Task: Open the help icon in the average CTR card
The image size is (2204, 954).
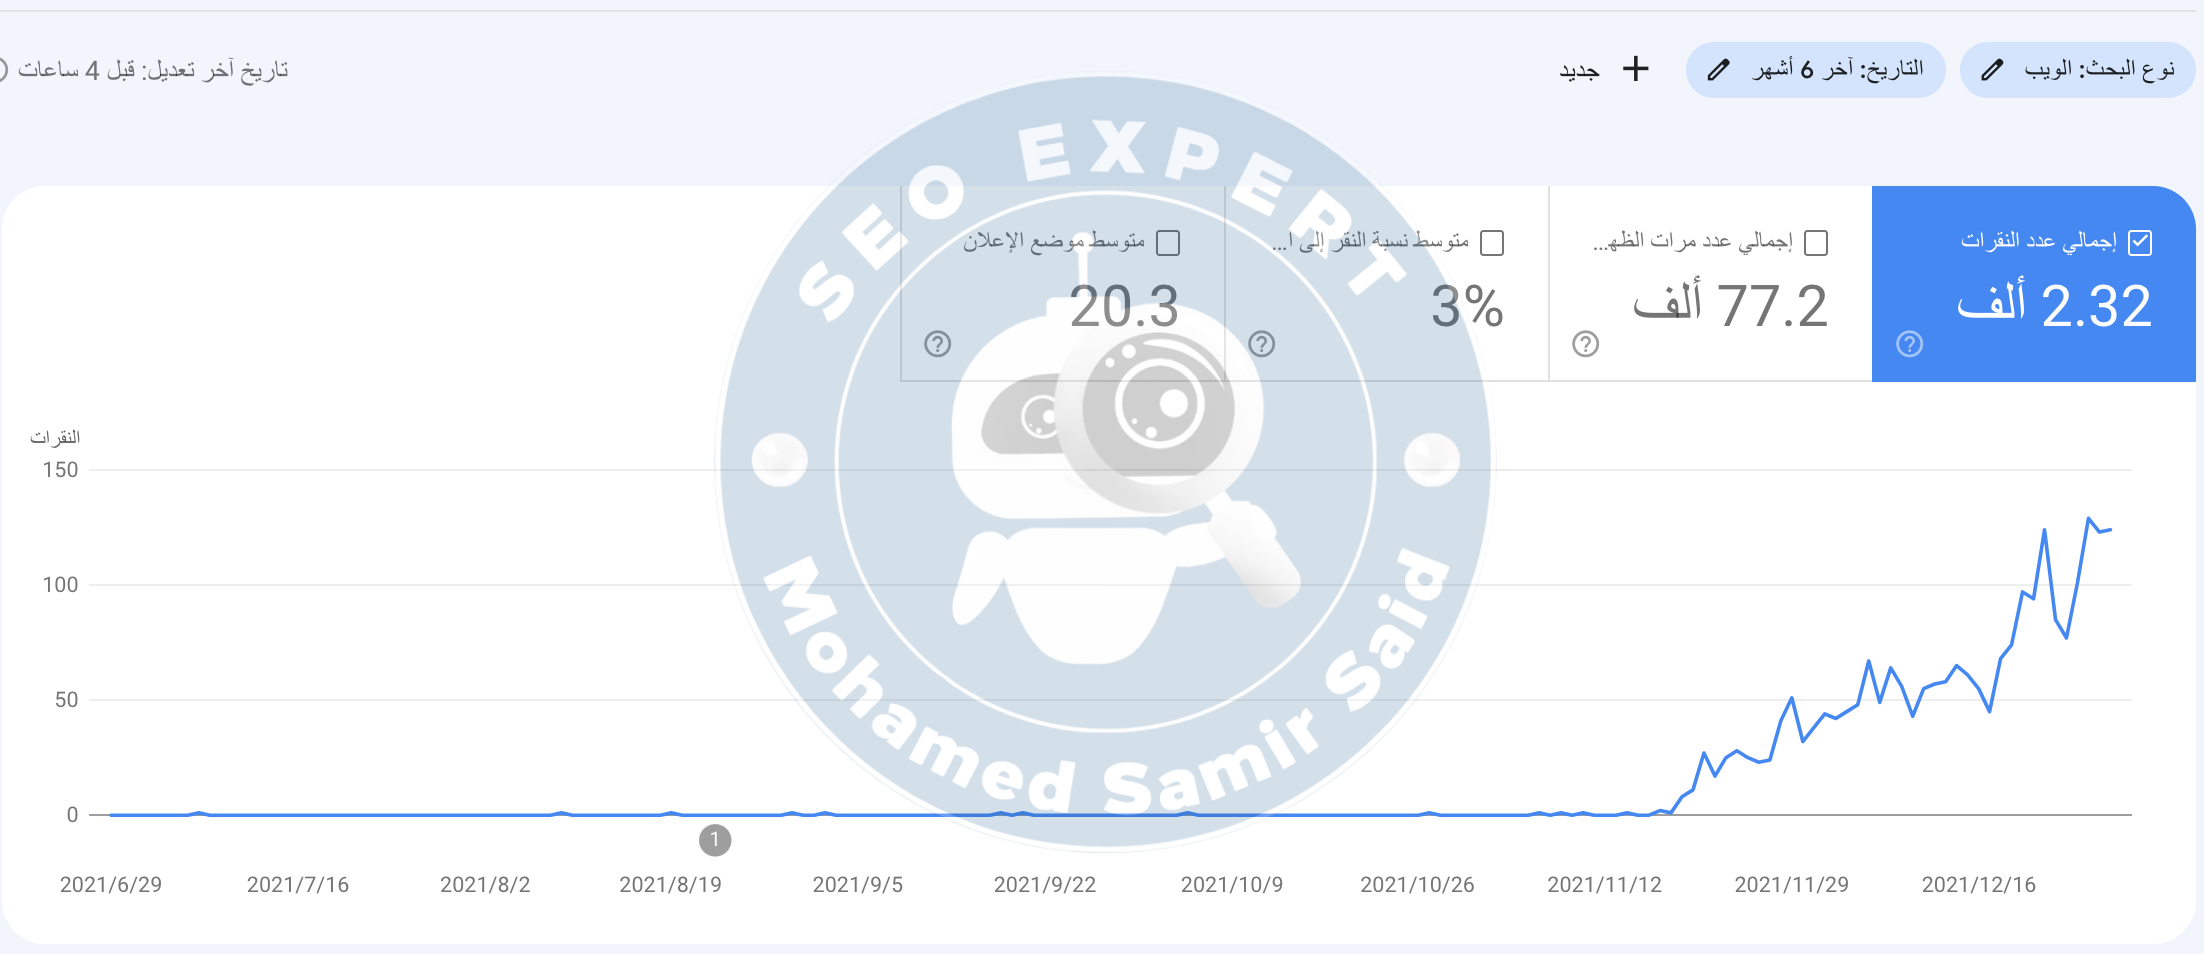Action: pyautogui.click(x=1261, y=344)
